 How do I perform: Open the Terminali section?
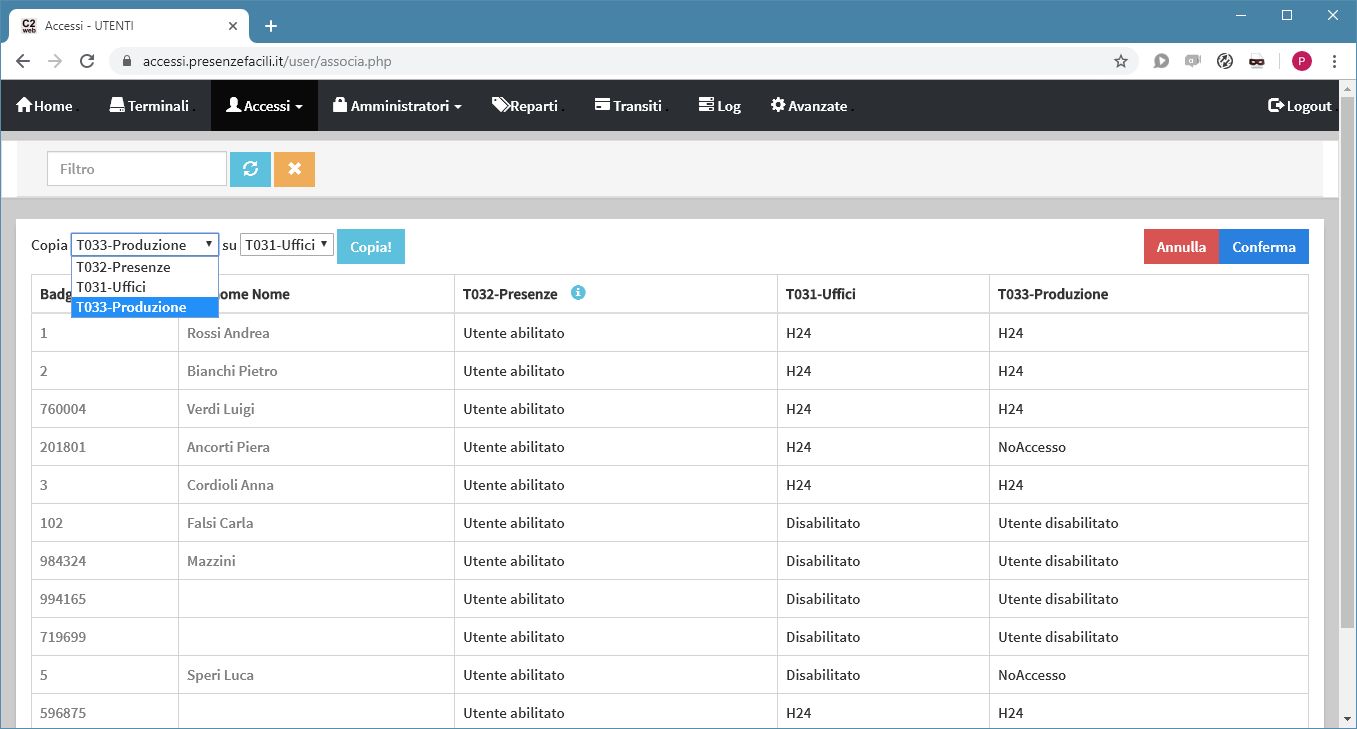click(149, 106)
